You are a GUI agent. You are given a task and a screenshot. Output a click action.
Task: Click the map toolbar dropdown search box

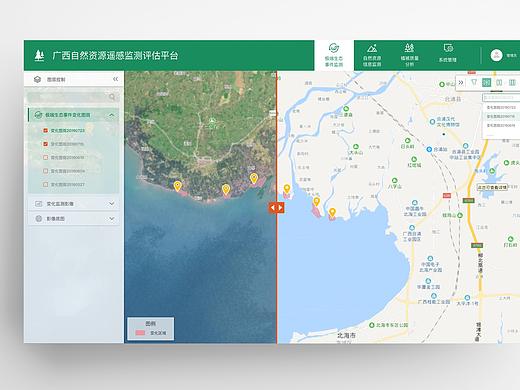pos(501,98)
